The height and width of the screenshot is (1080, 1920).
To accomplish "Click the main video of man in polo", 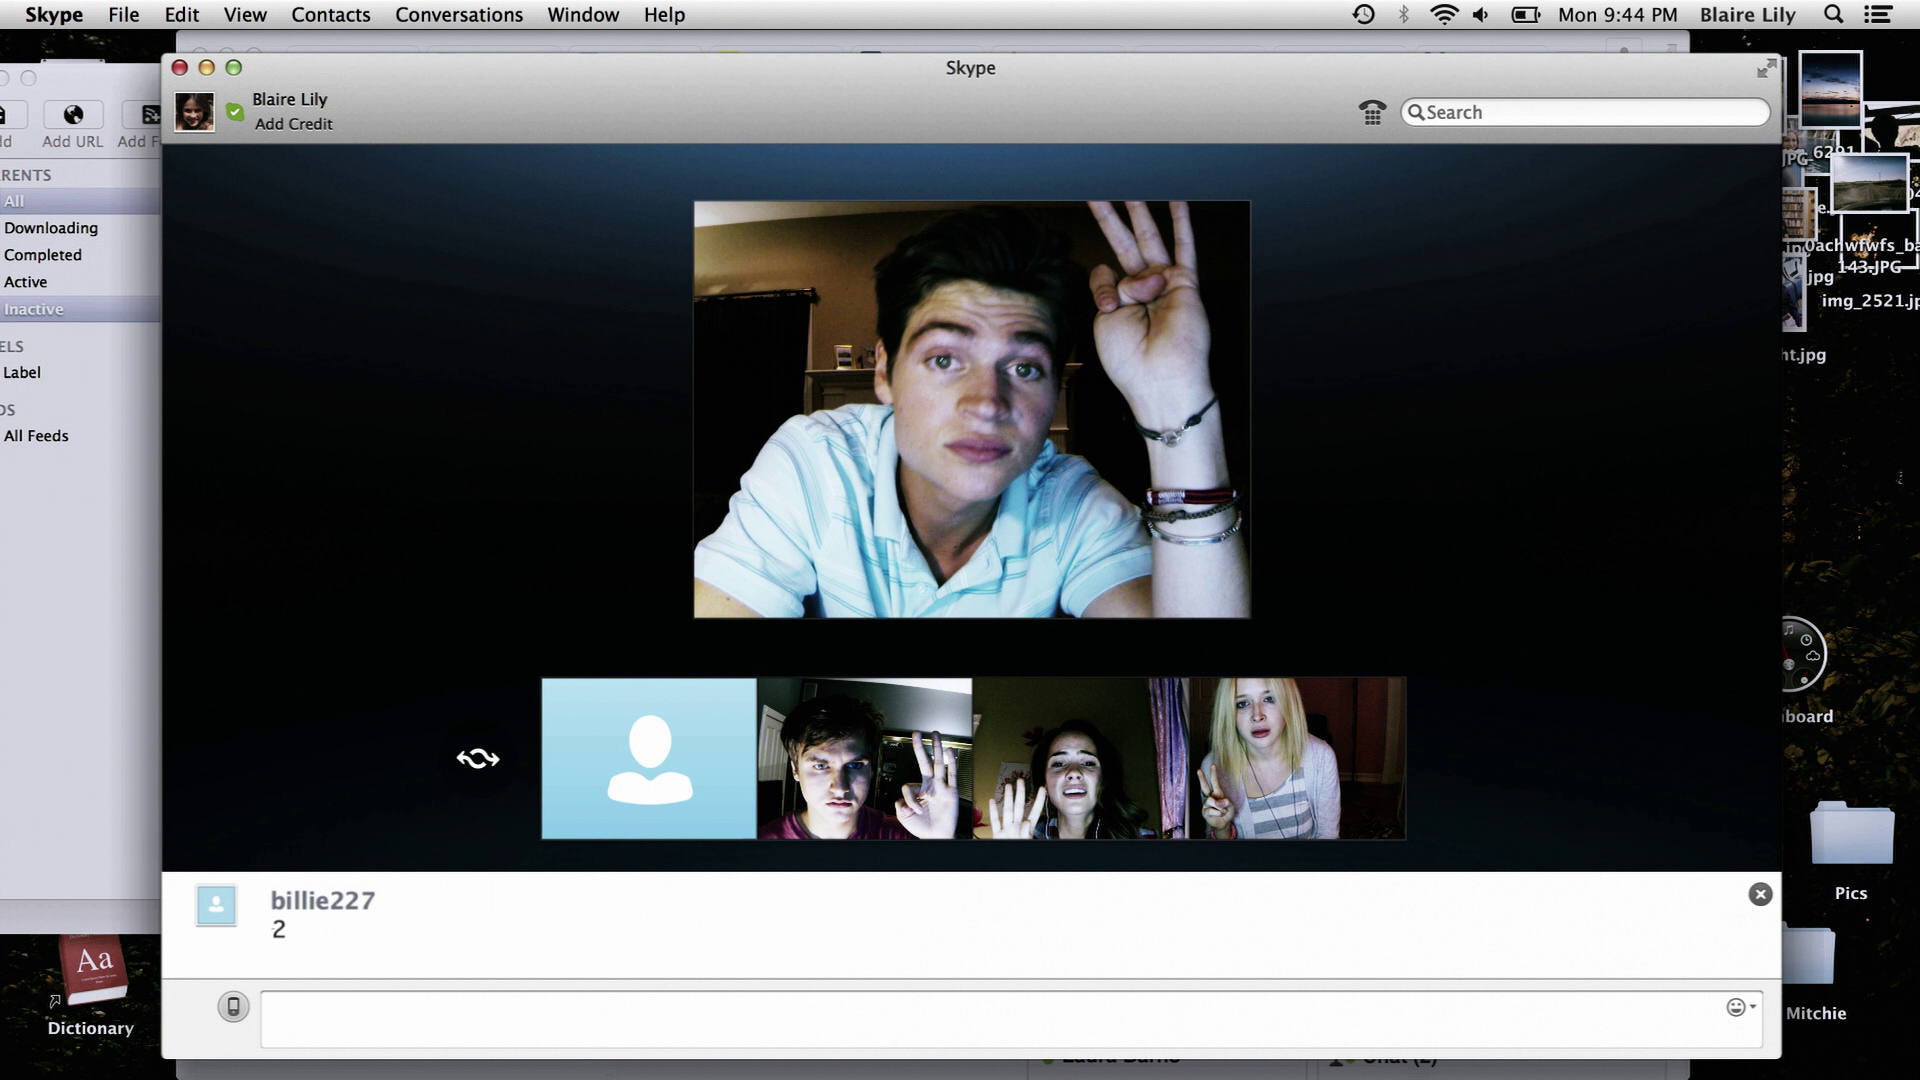I will coord(972,409).
